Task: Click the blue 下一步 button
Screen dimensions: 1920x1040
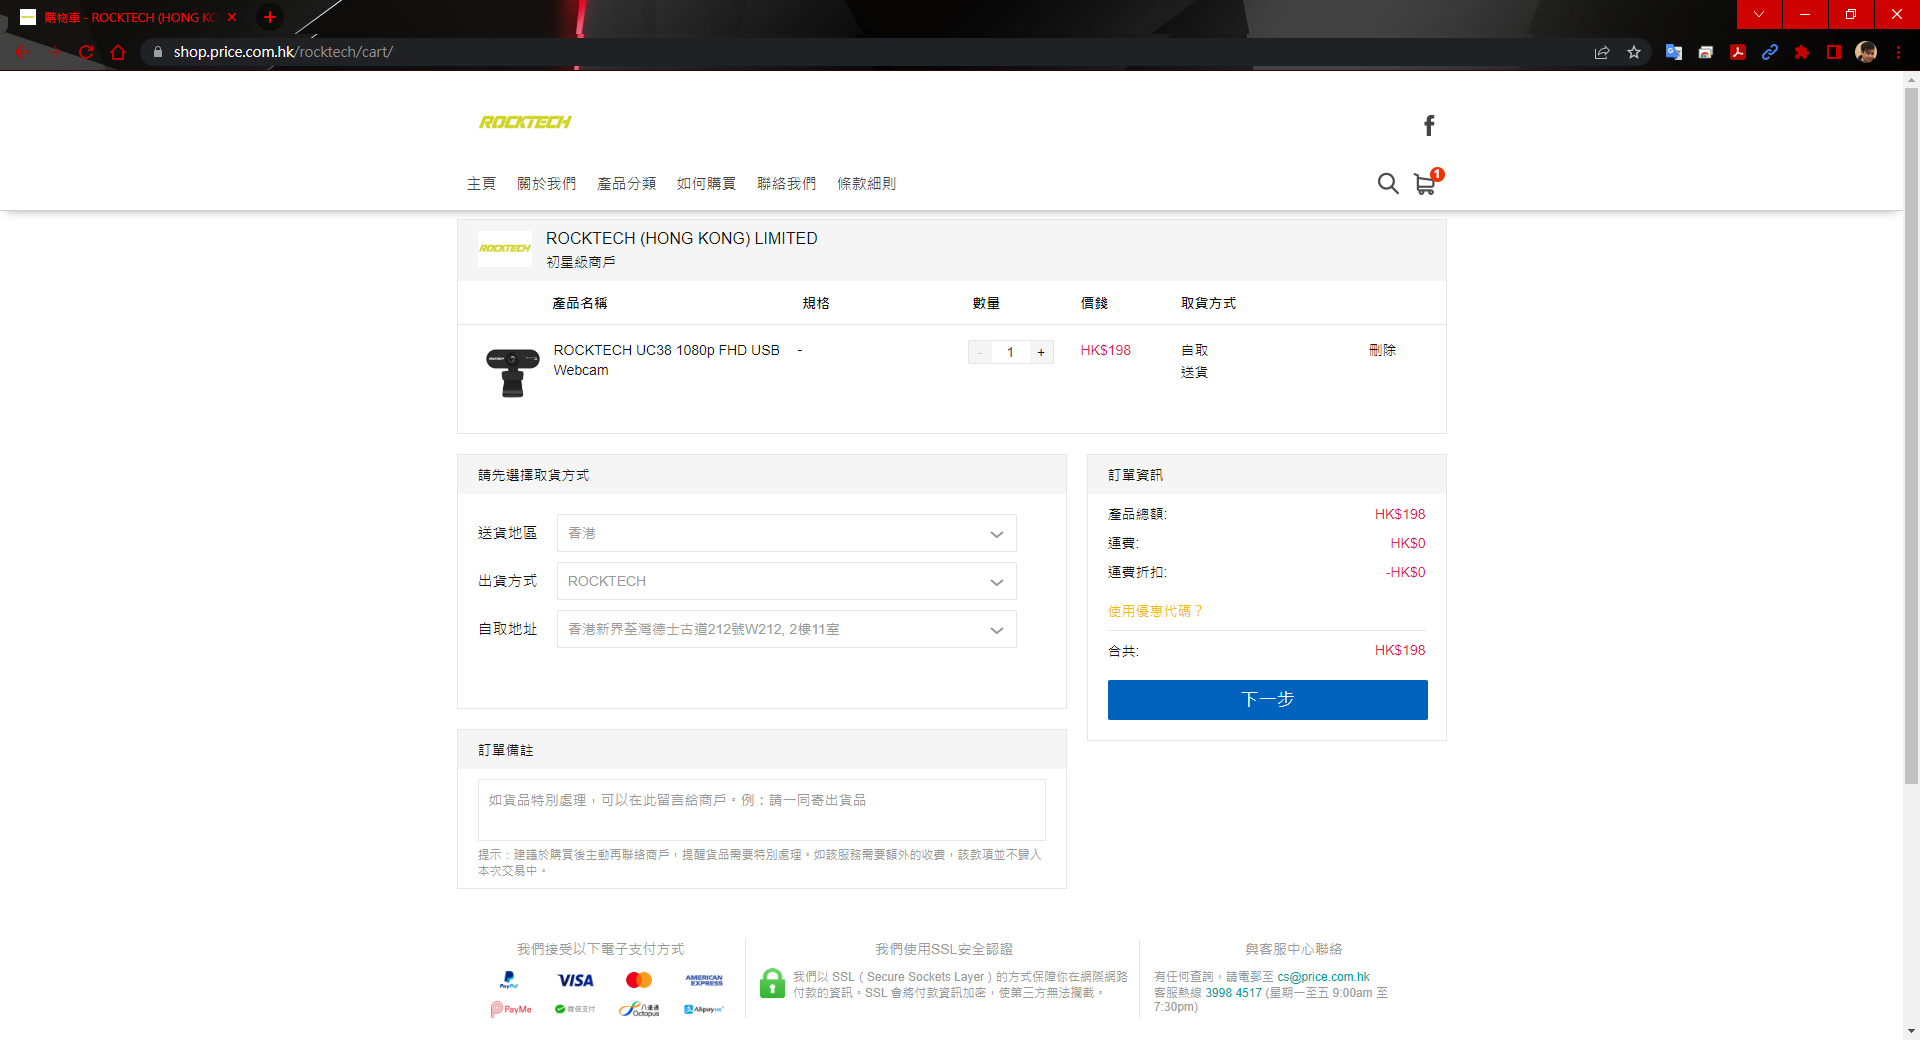Action: [x=1267, y=700]
